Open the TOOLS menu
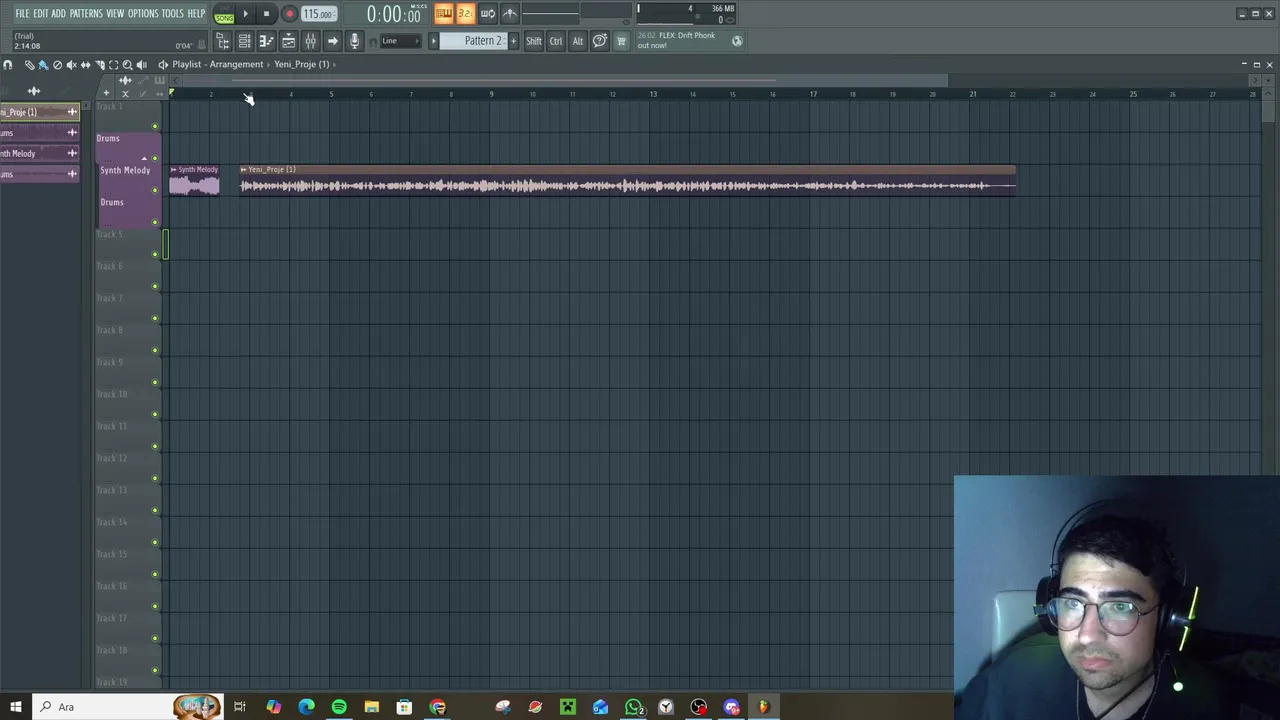The image size is (1280, 720). pos(172,13)
